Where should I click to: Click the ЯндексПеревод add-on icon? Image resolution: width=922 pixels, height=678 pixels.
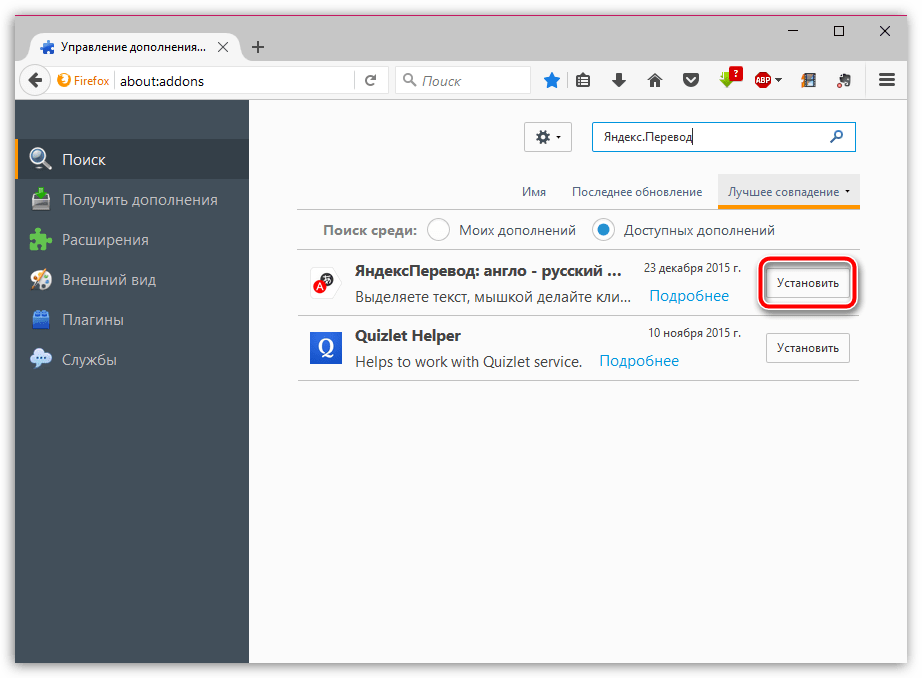(325, 283)
